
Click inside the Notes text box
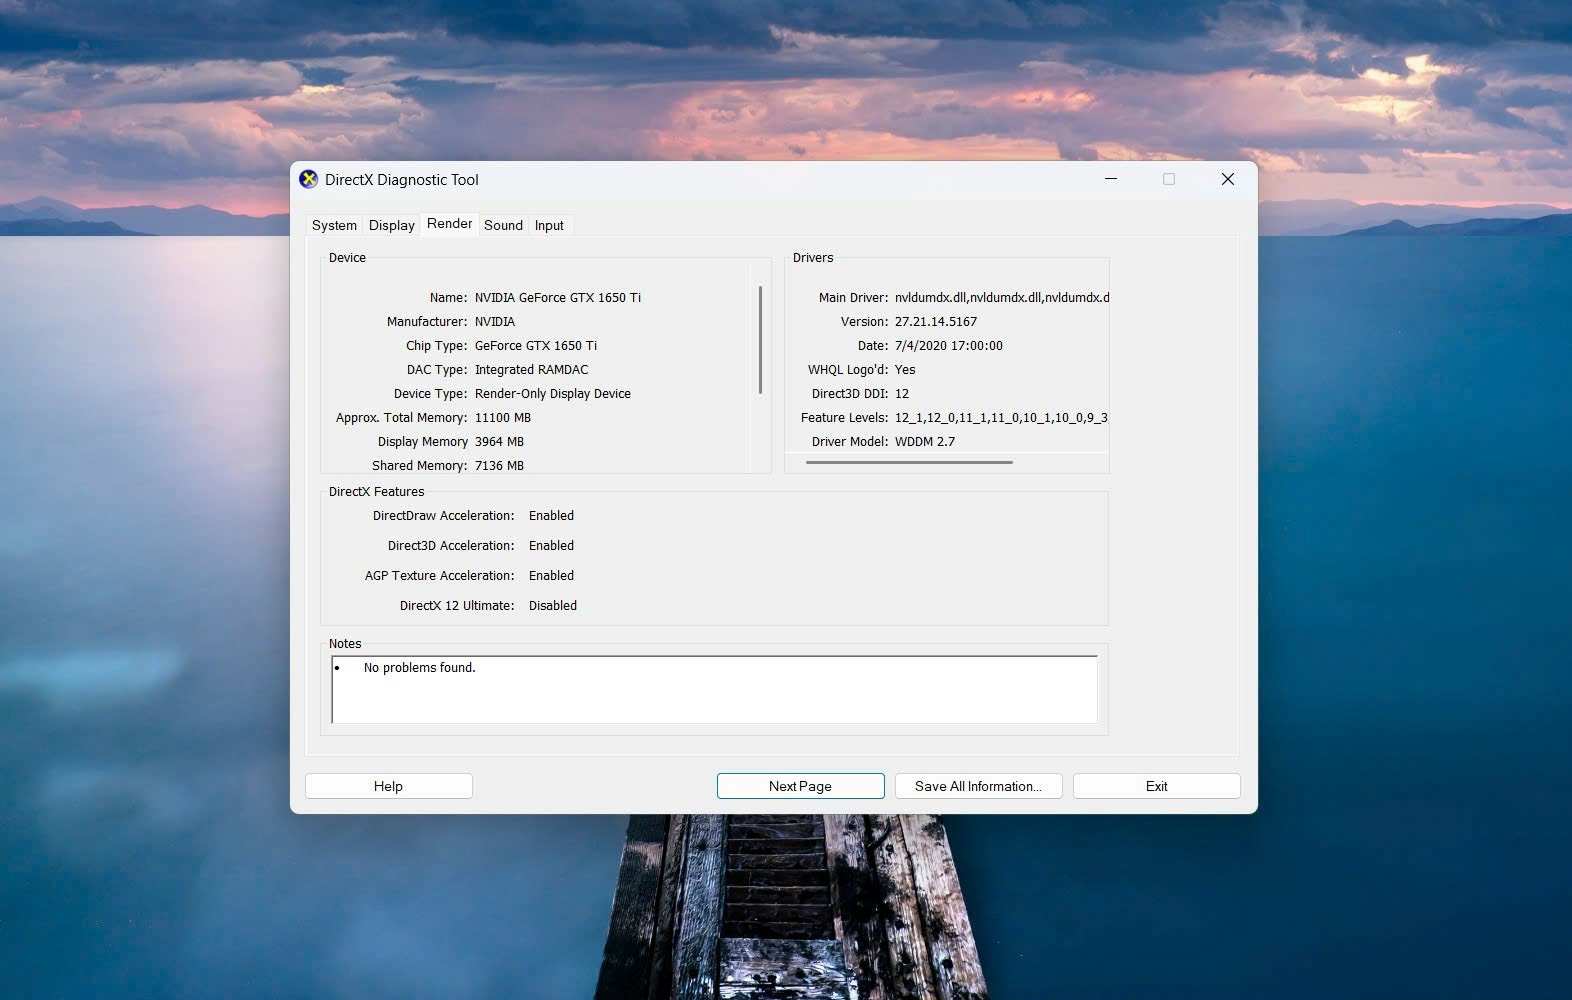coord(715,690)
